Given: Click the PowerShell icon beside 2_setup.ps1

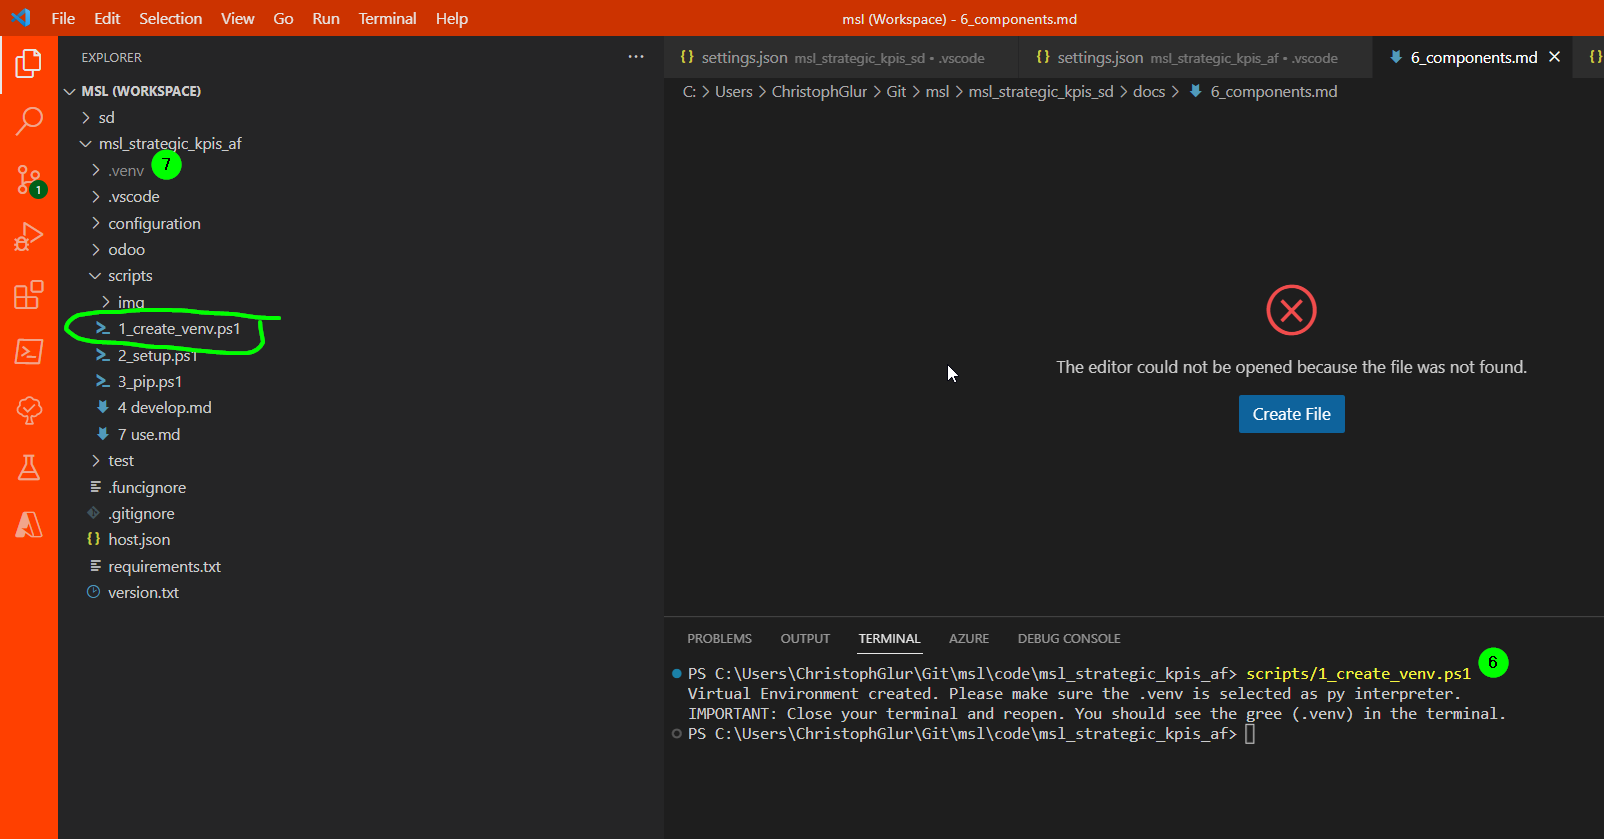Looking at the screenshot, I should pos(102,355).
